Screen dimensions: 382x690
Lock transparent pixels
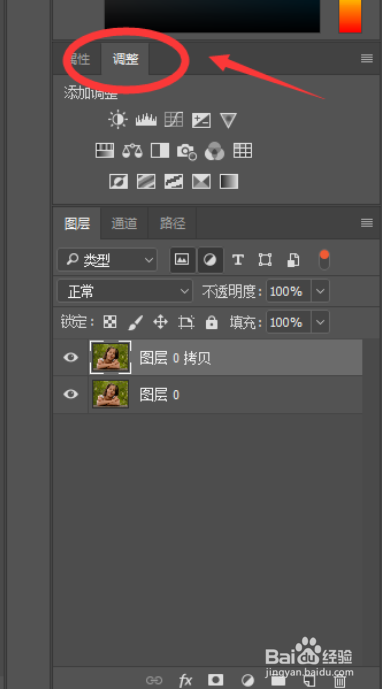coord(110,323)
